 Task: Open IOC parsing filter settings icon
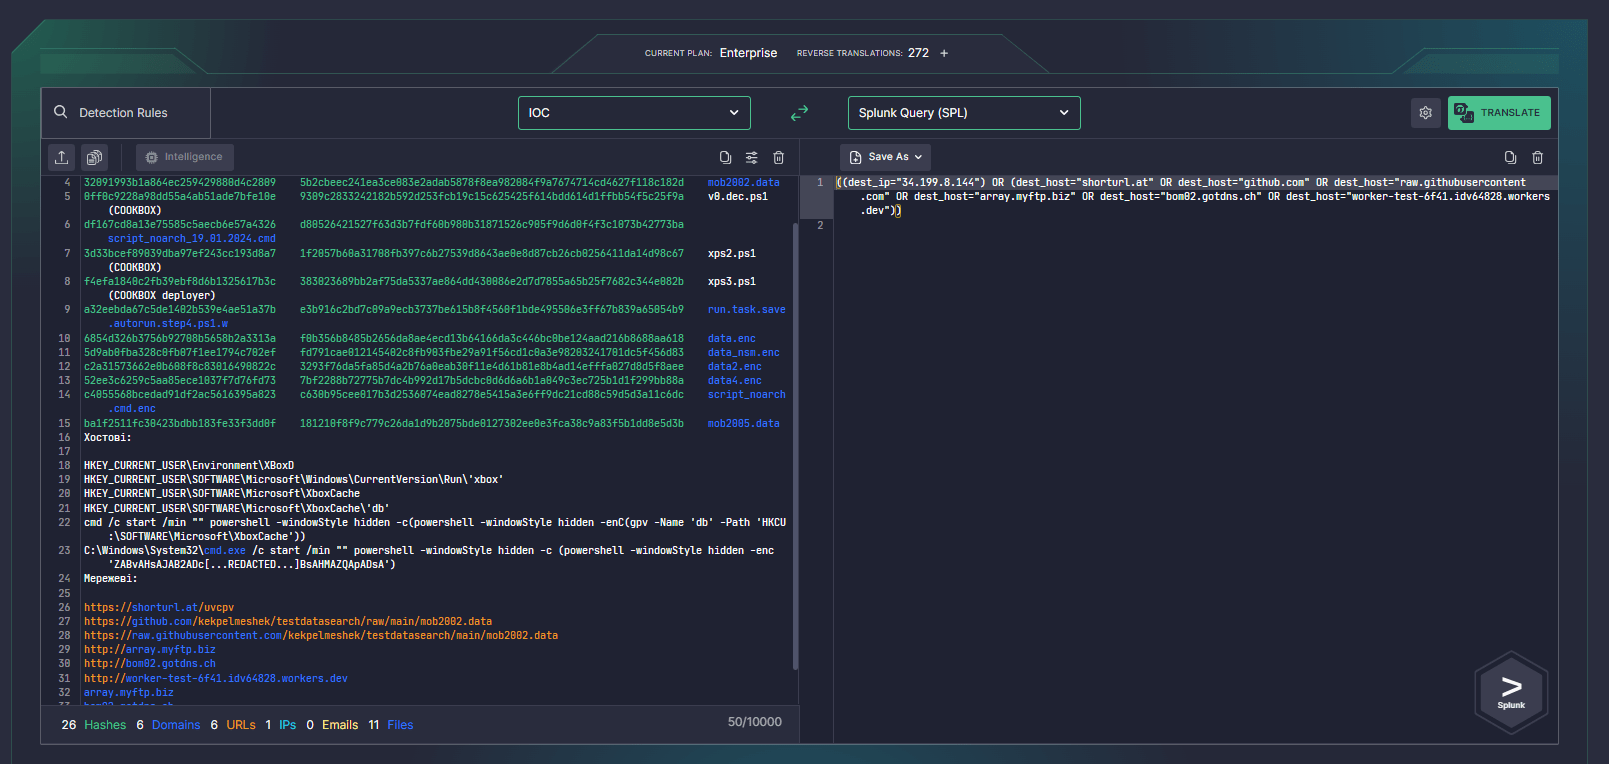752,157
